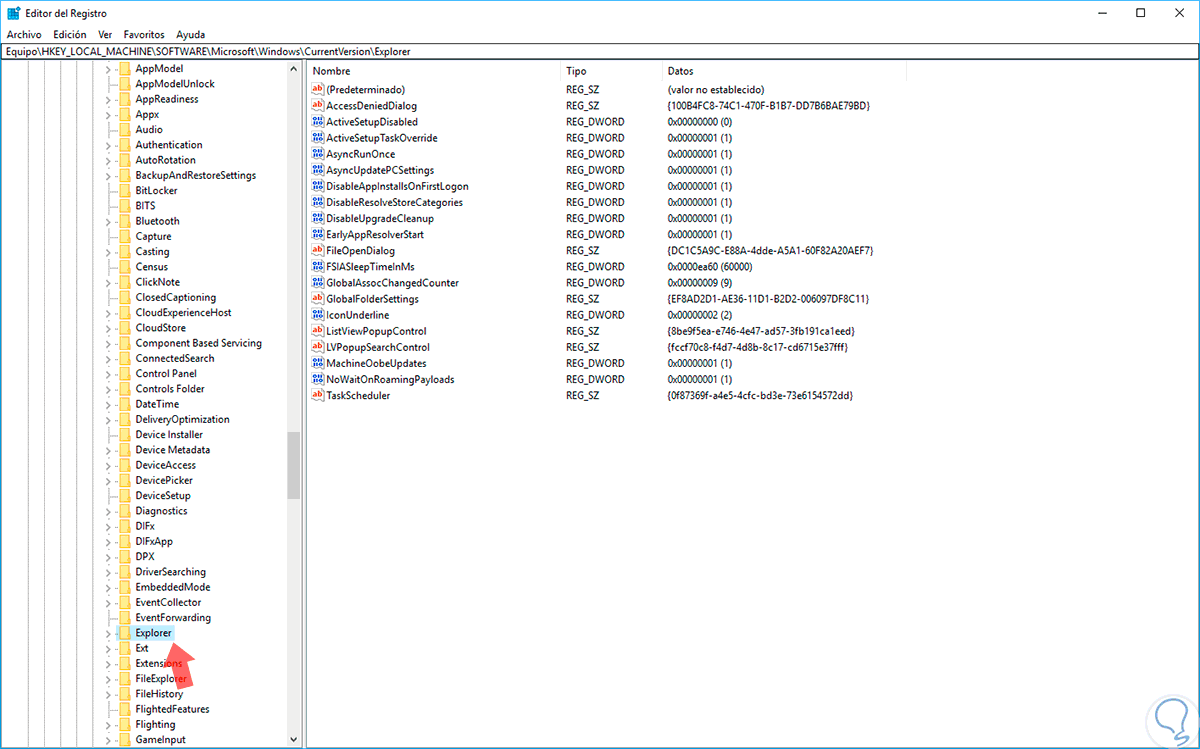This screenshot has height=749, width=1200.
Task: Sort values by the Tipo column header
Action: point(611,71)
